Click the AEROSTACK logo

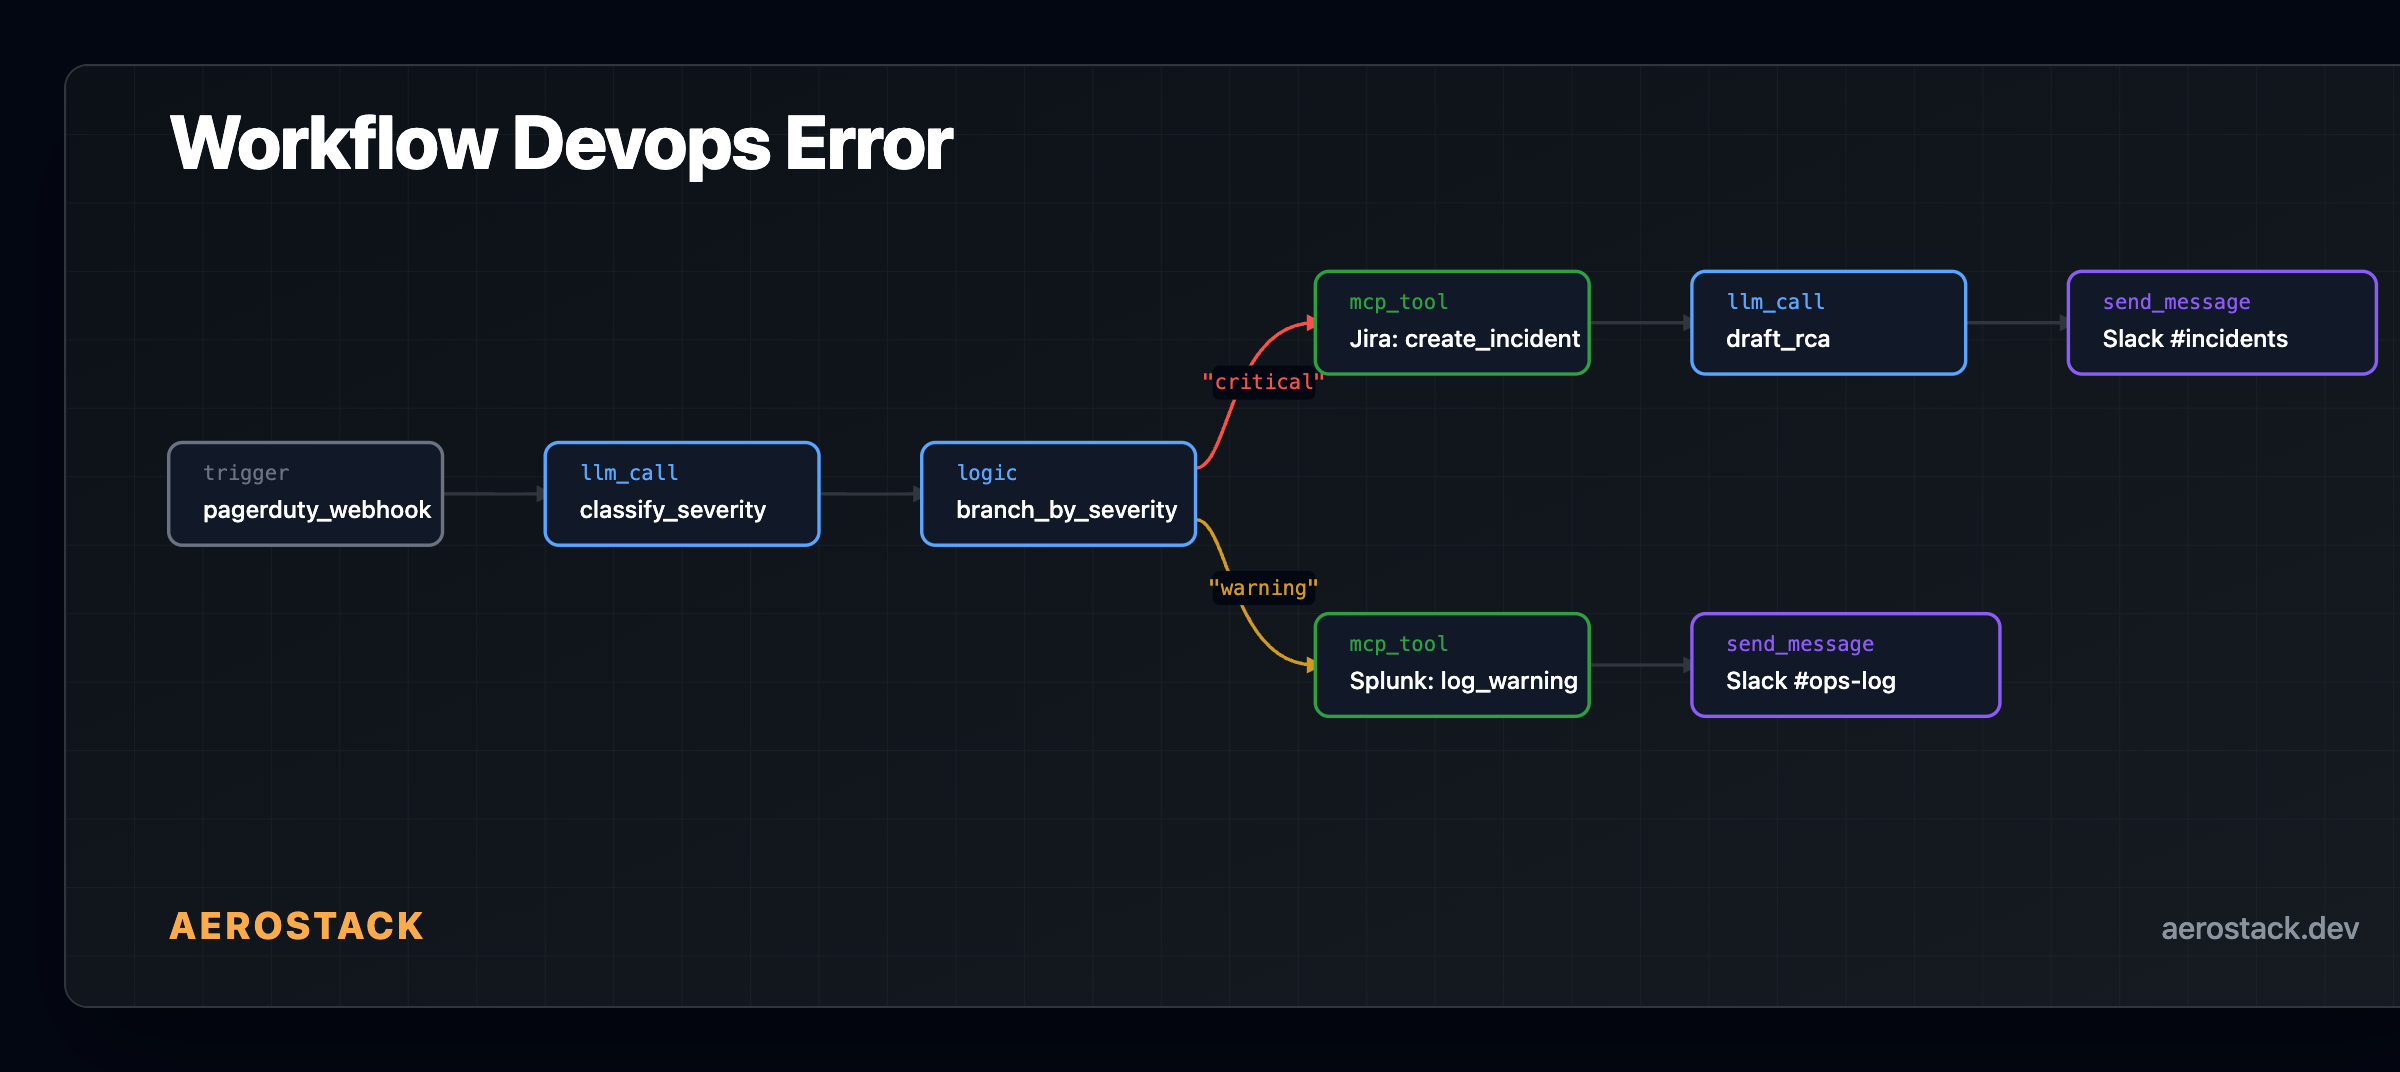click(295, 926)
